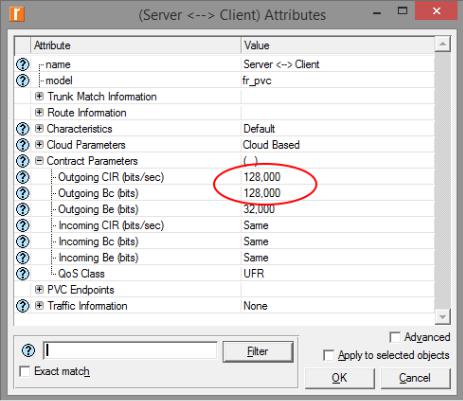Click the Incoming Be value Same
Viewport: 463px width, 401px height.
coord(256,257)
